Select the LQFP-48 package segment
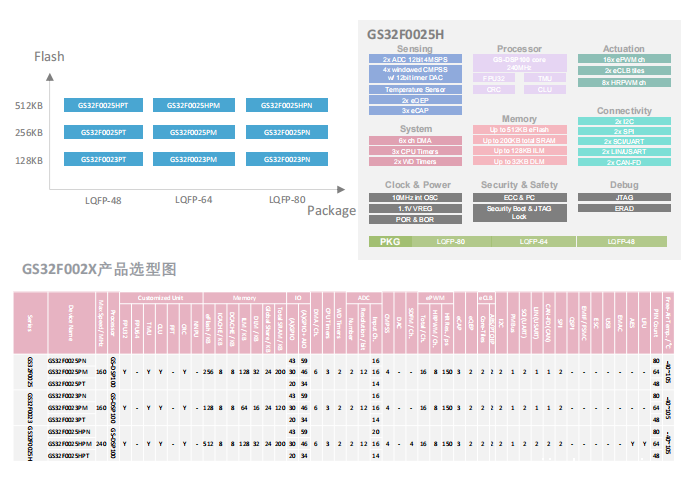 pos(622,241)
